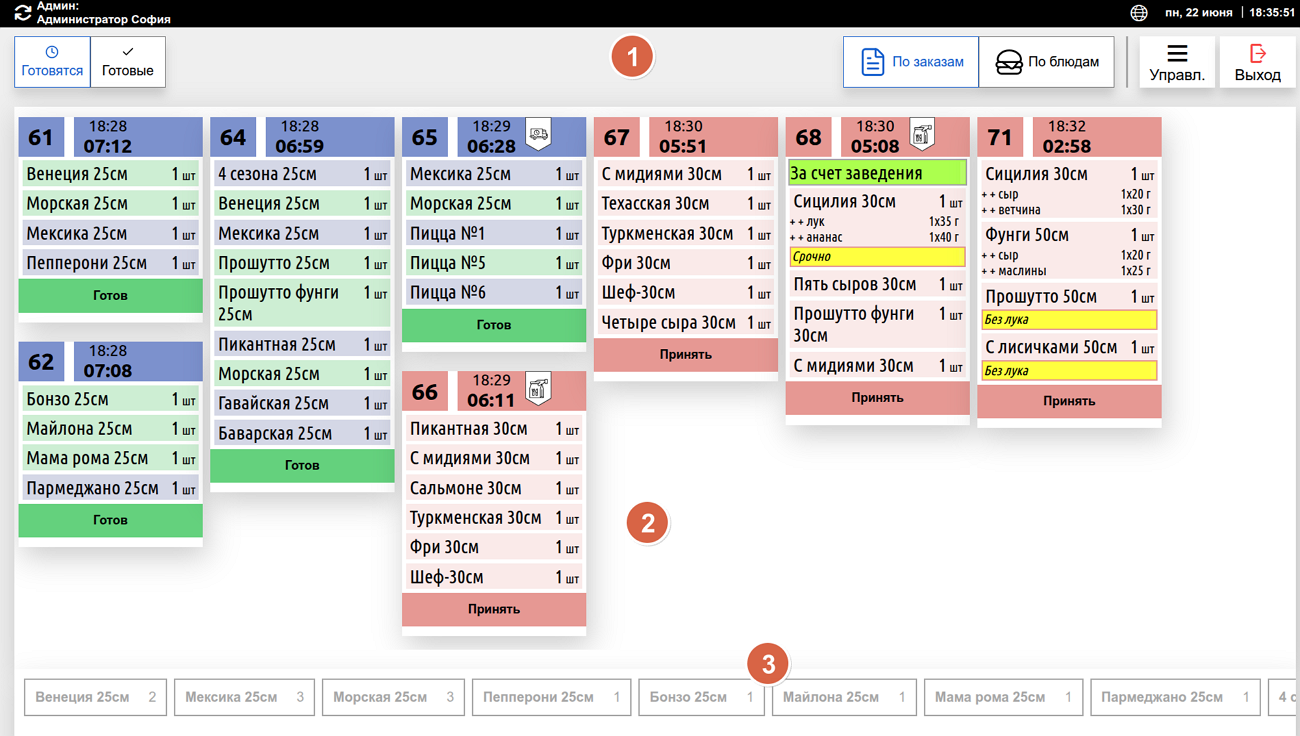Click Пепперони 25см summary tile
Viewport: 1300px width, 736px height.
551,697
